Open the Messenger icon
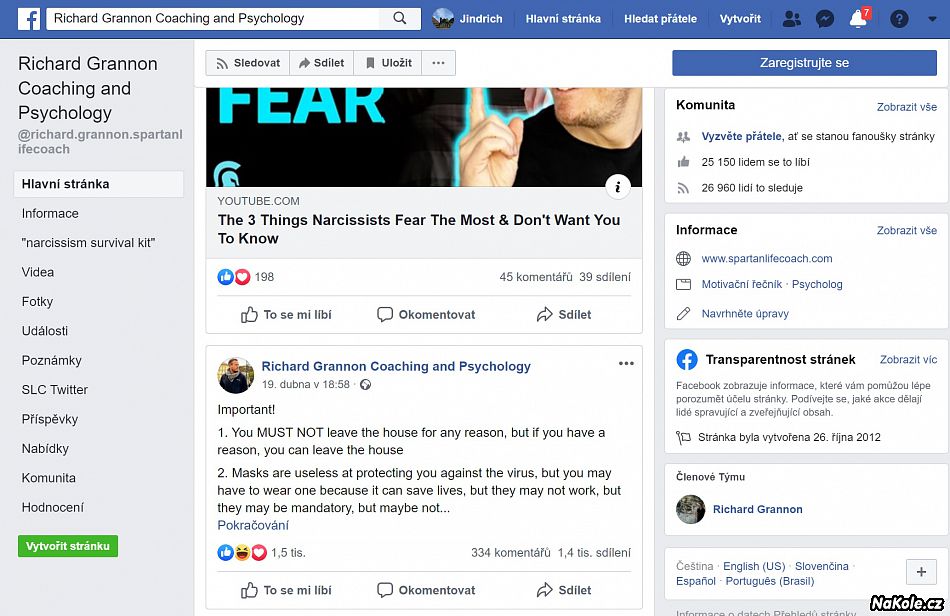 pos(825,19)
